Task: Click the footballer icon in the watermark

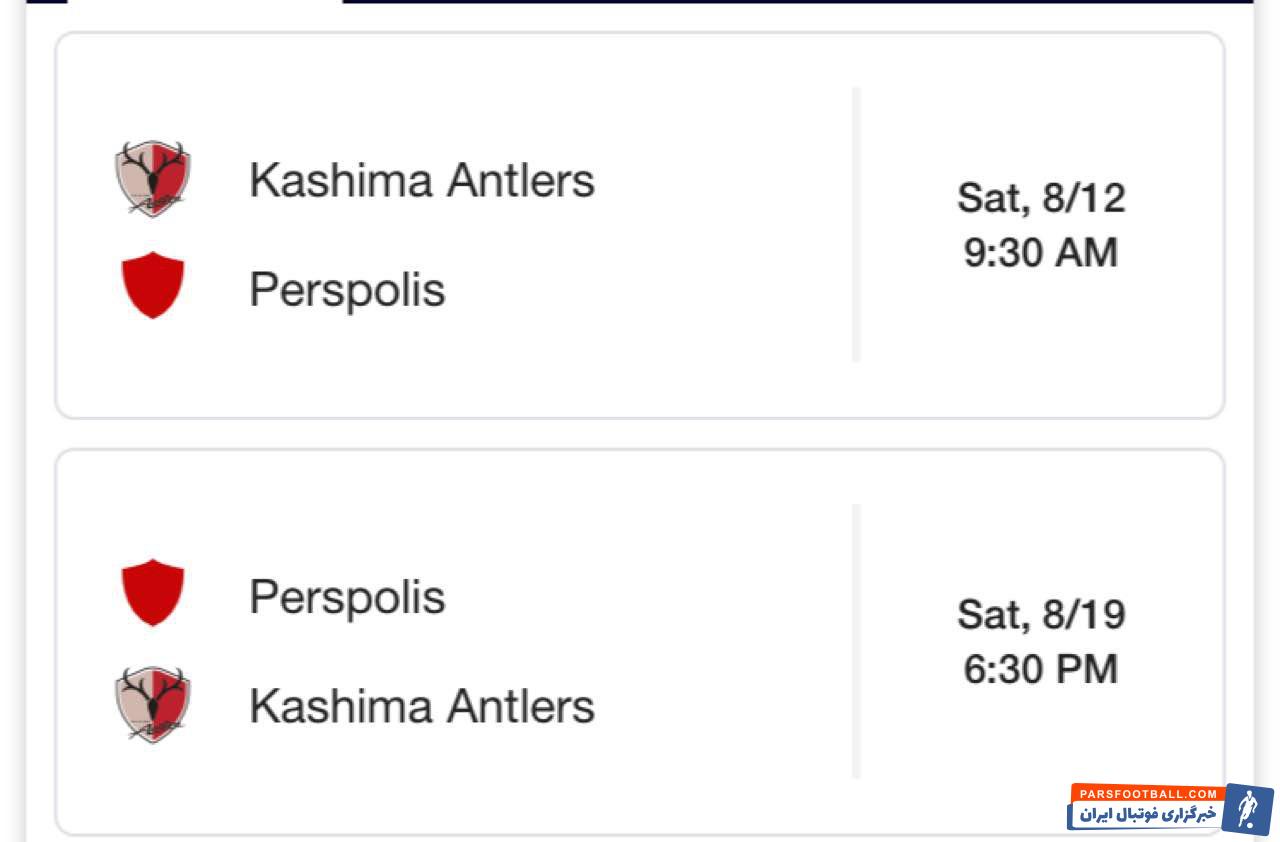Action: coord(1247,809)
